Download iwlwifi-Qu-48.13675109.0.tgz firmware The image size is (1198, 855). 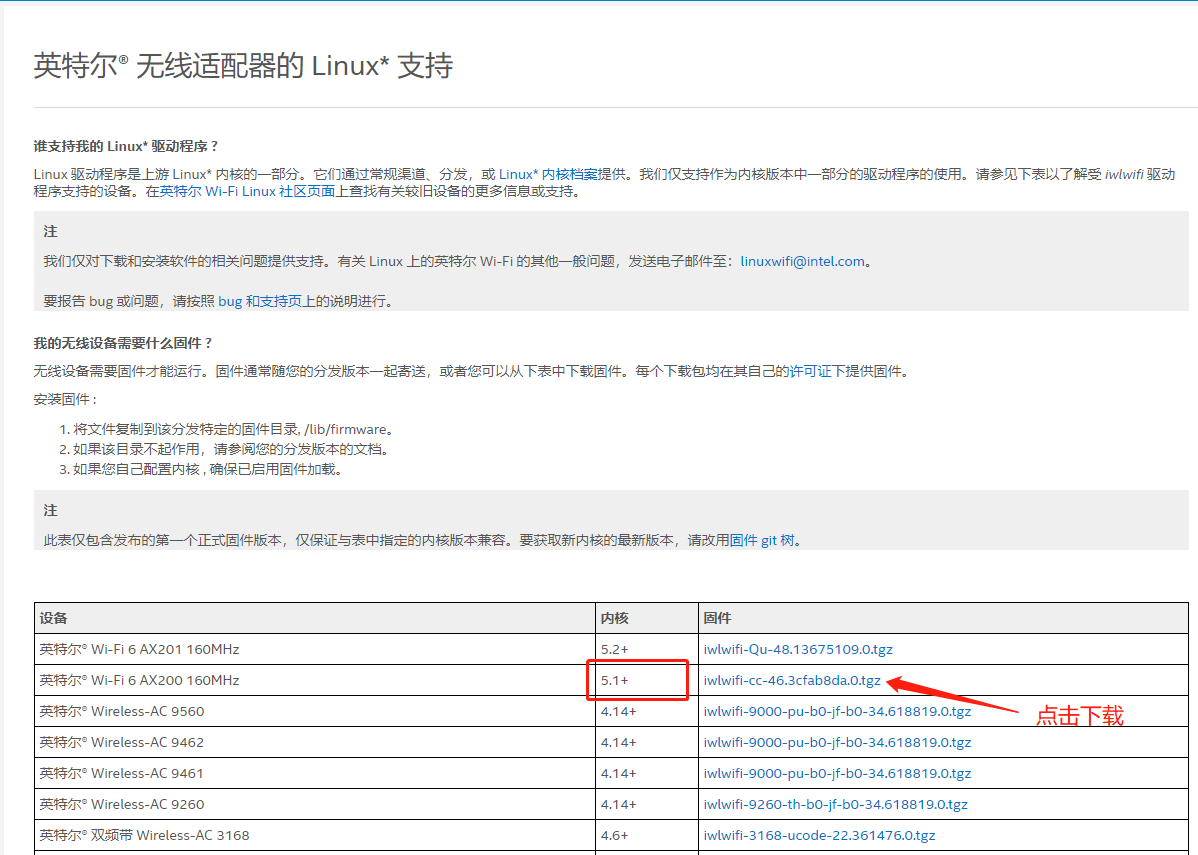pos(798,649)
